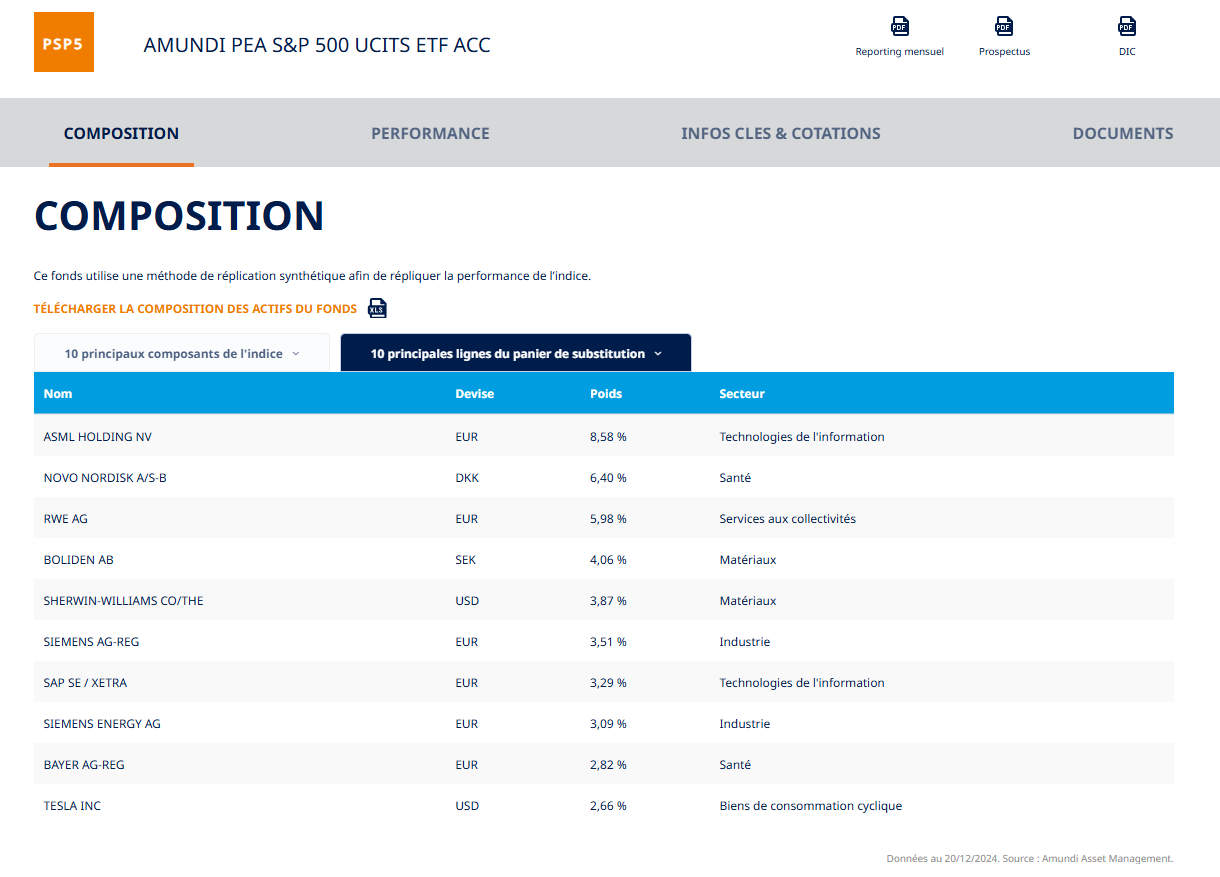This screenshot has width=1220, height=877.
Task: Click the 2,66 % weight value
Action: (608, 806)
